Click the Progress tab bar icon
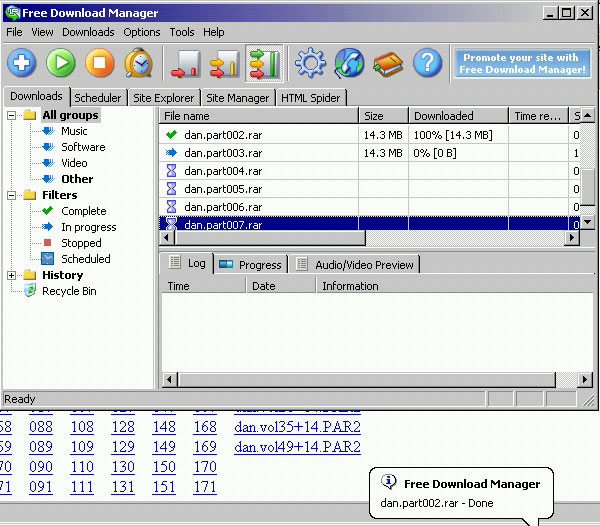The width and height of the screenshot is (600, 526). coord(226,264)
